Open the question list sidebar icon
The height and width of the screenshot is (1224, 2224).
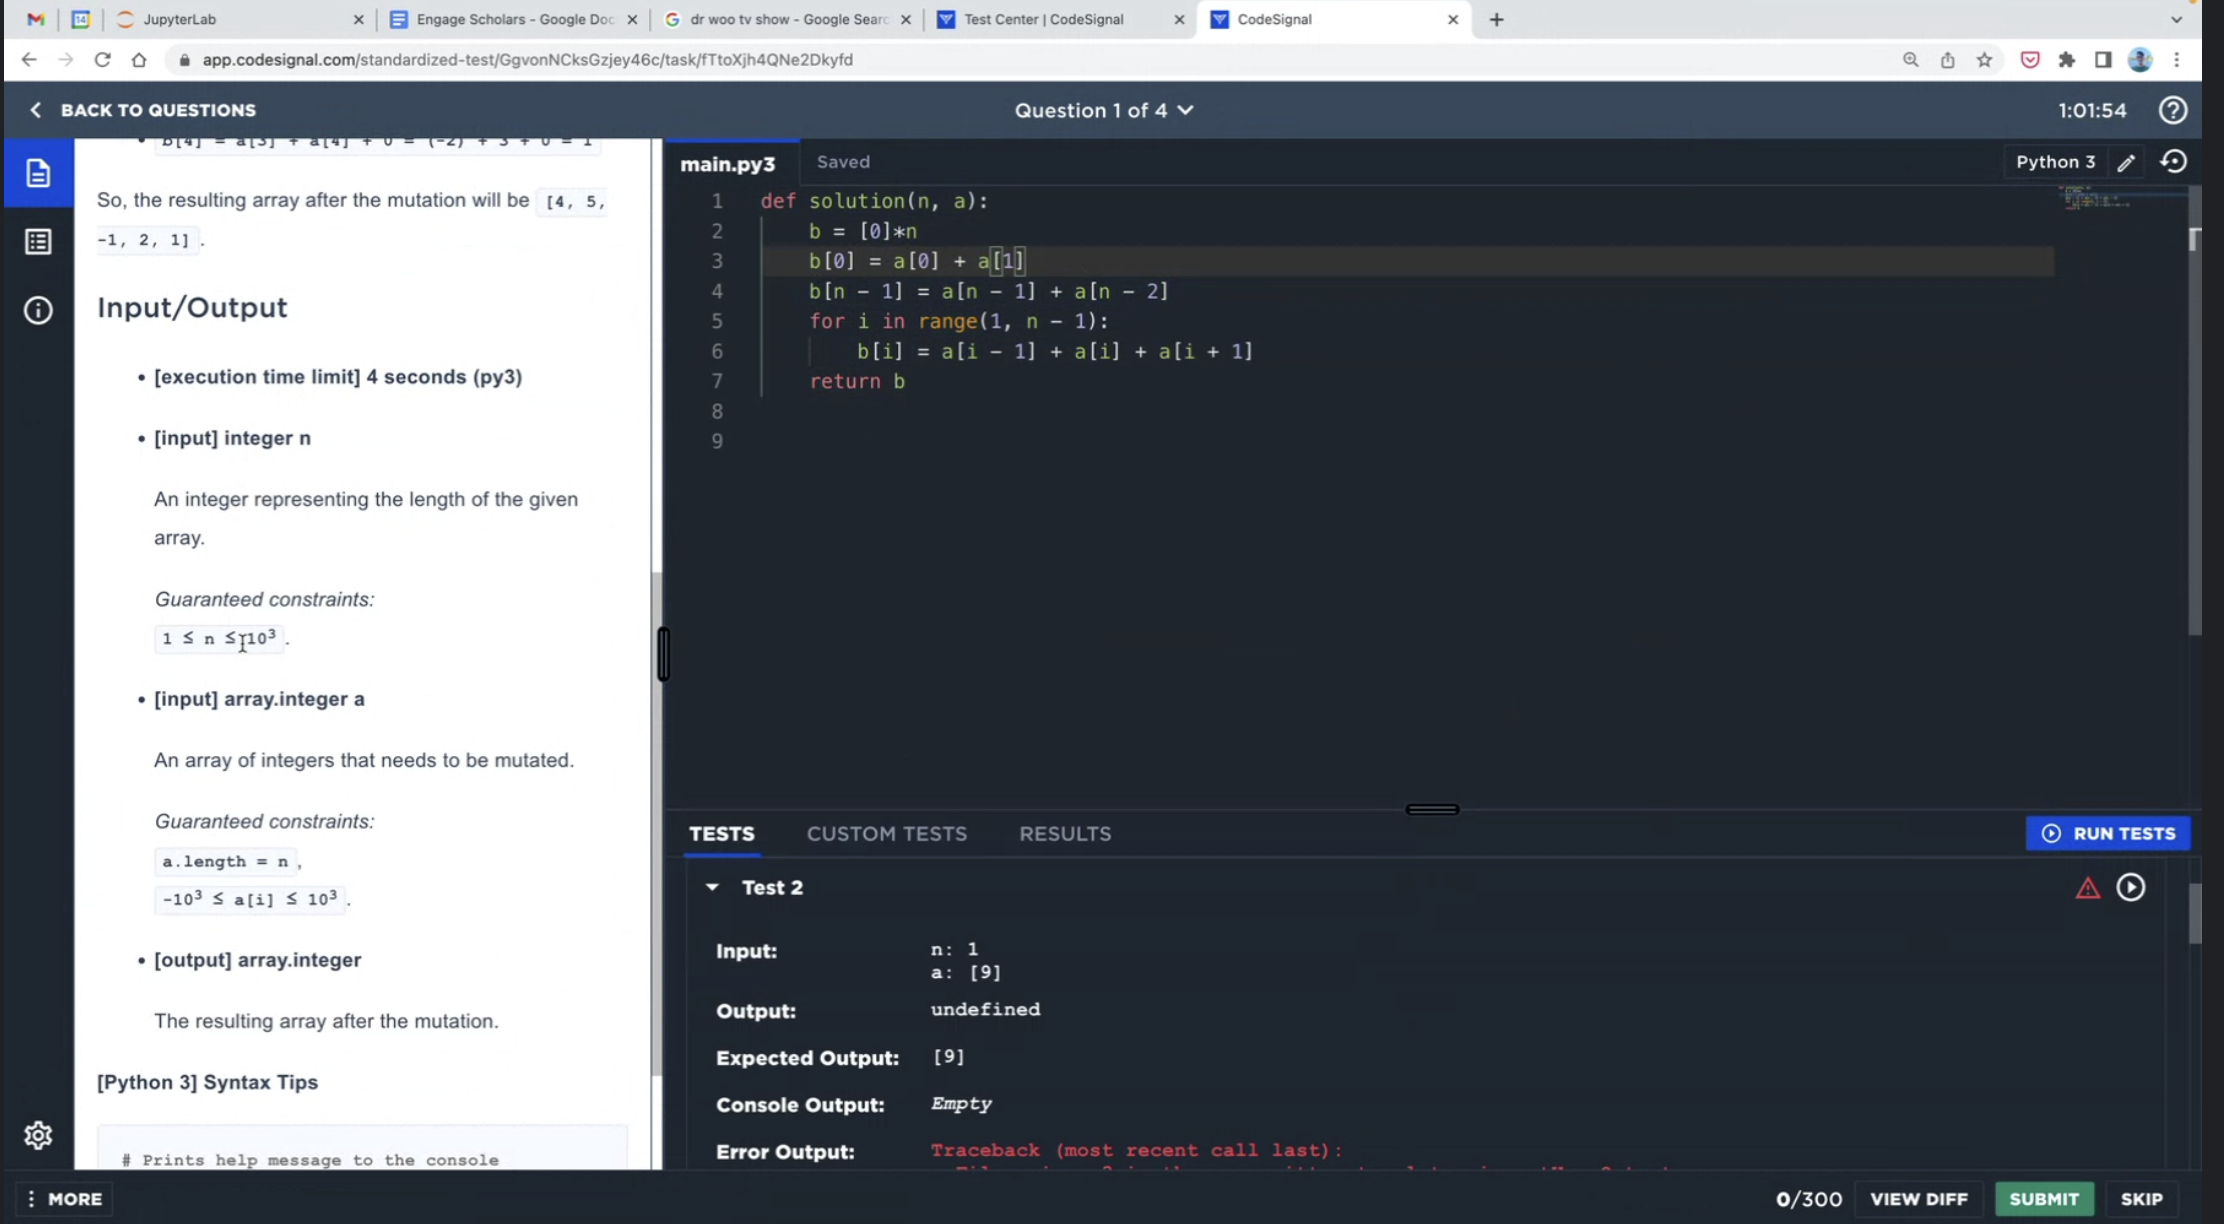(x=38, y=241)
